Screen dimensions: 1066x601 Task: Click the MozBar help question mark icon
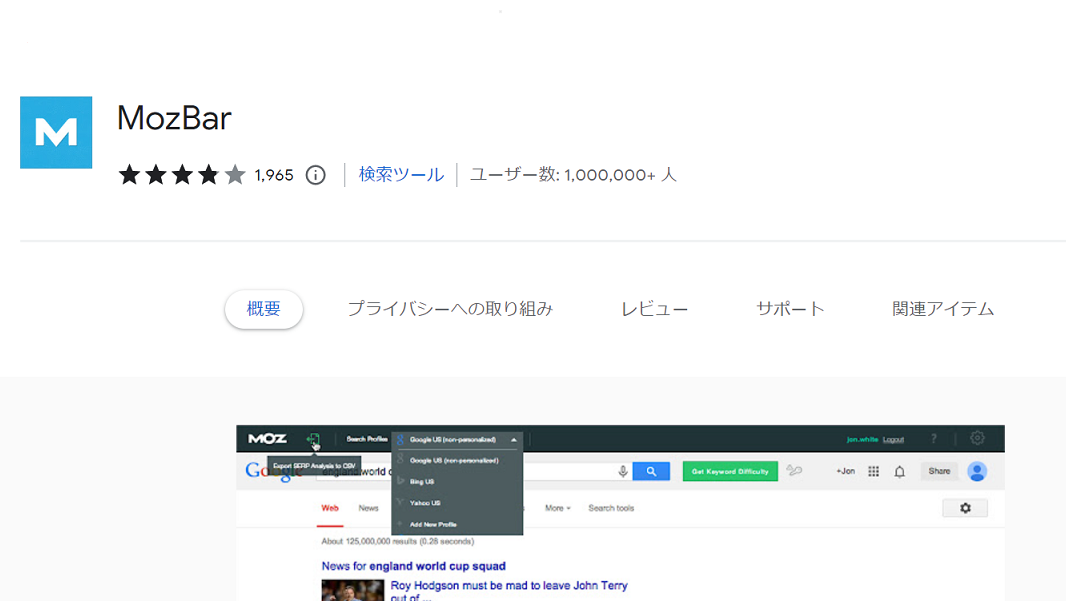[932, 437]
